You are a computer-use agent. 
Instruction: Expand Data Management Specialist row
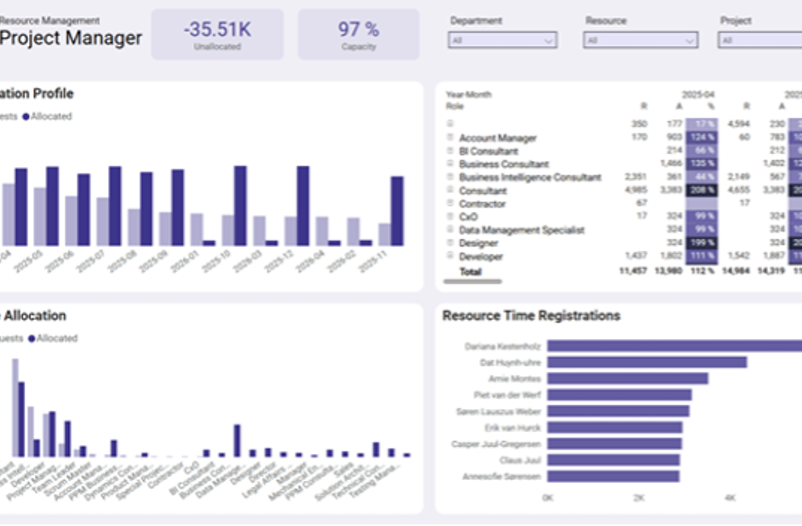coord(451,229)
